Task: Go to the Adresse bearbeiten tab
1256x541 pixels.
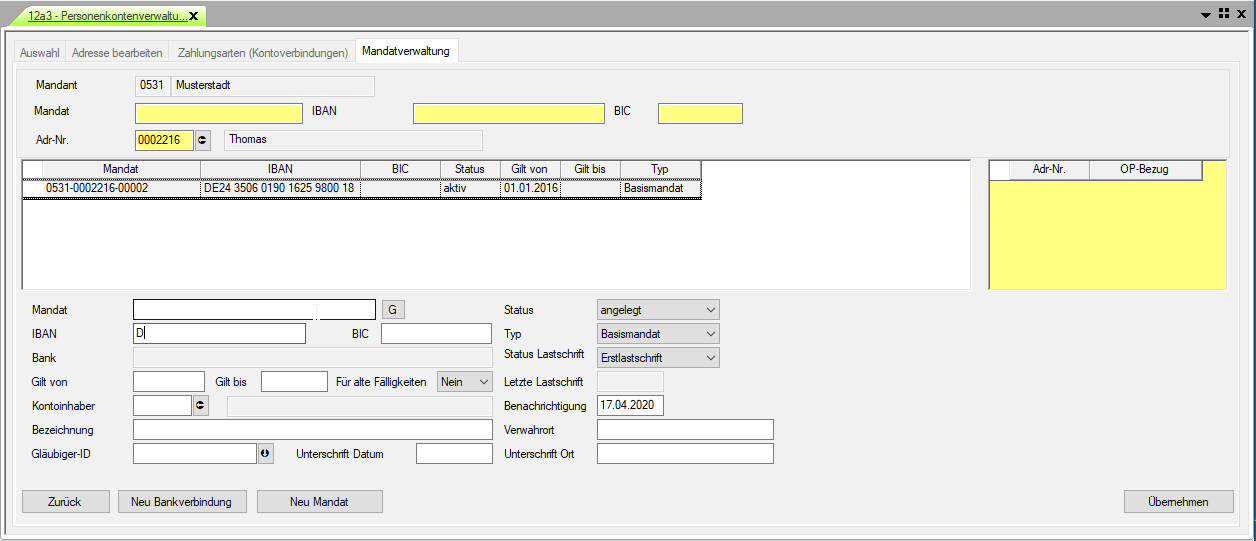Action: coord(117,52)
